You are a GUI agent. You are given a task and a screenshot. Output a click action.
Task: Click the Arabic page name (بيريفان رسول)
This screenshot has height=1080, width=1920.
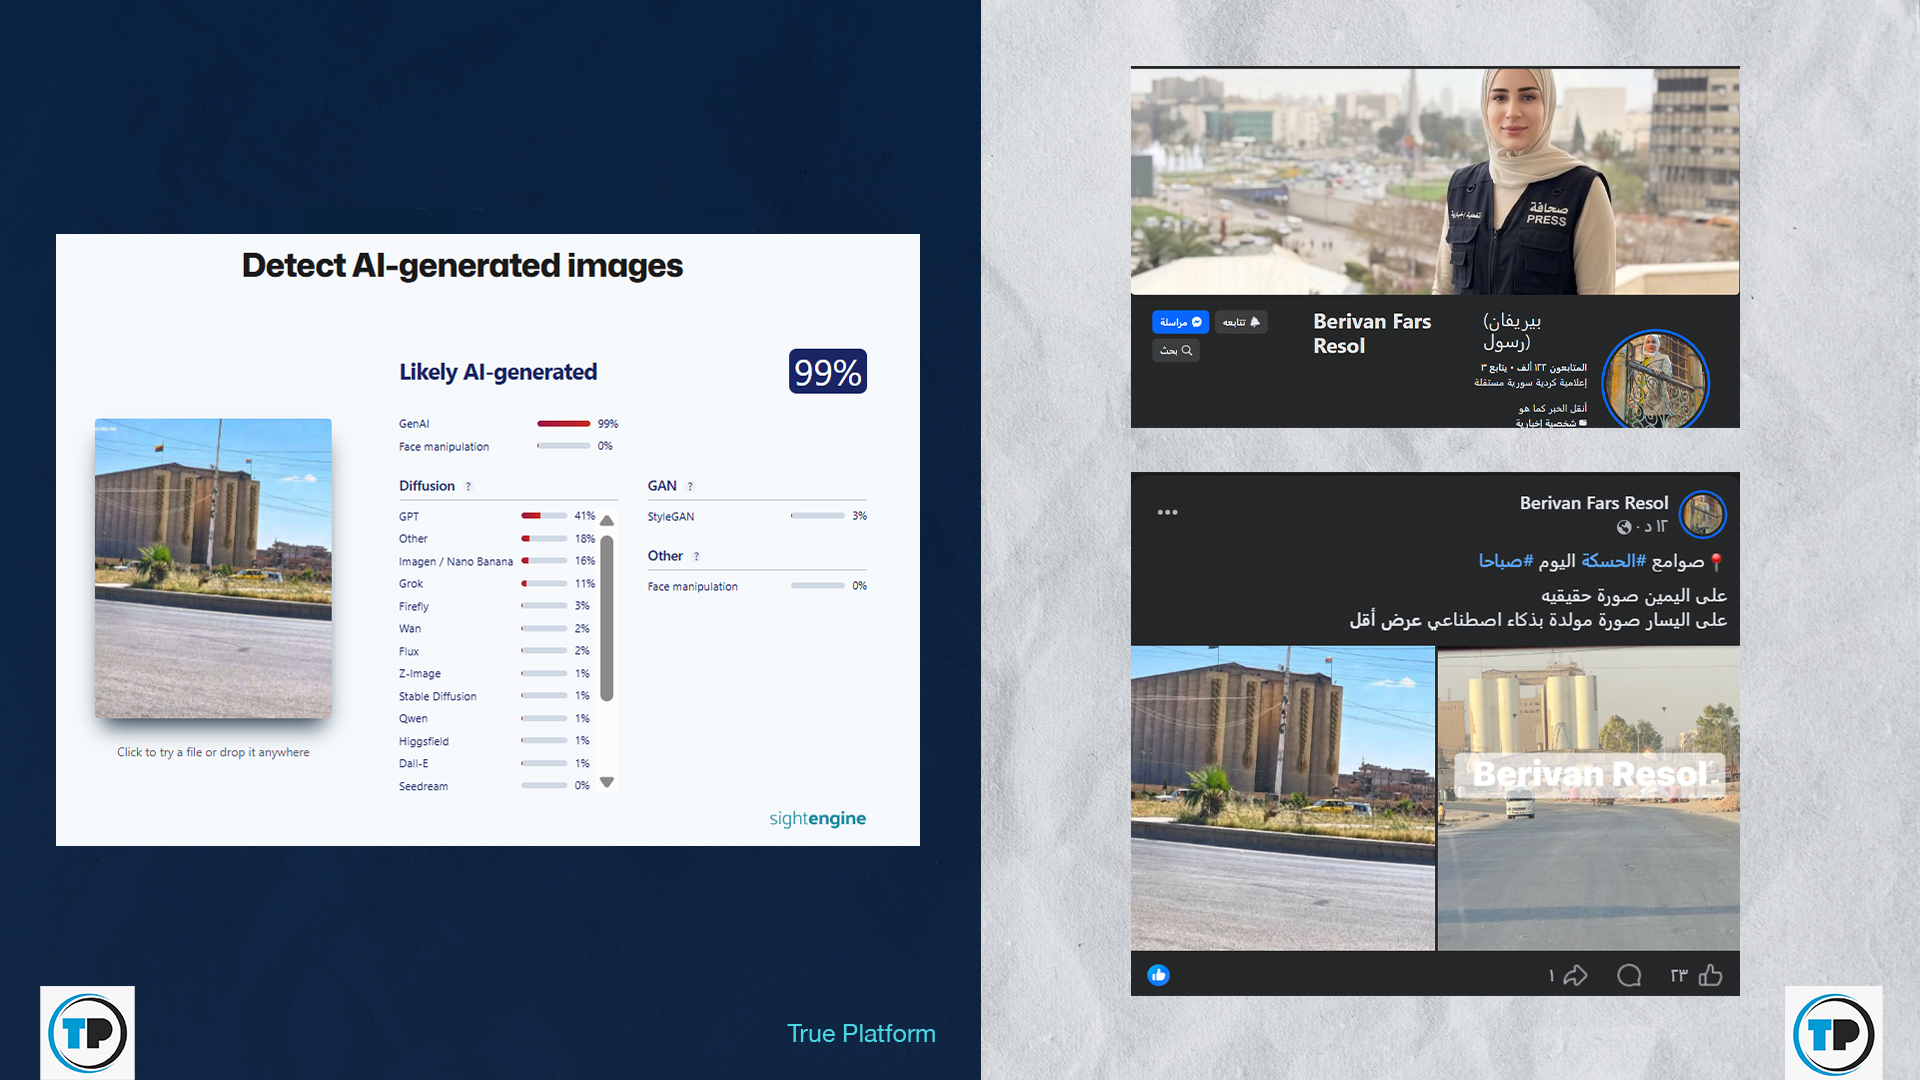(x=1511, y=331)
